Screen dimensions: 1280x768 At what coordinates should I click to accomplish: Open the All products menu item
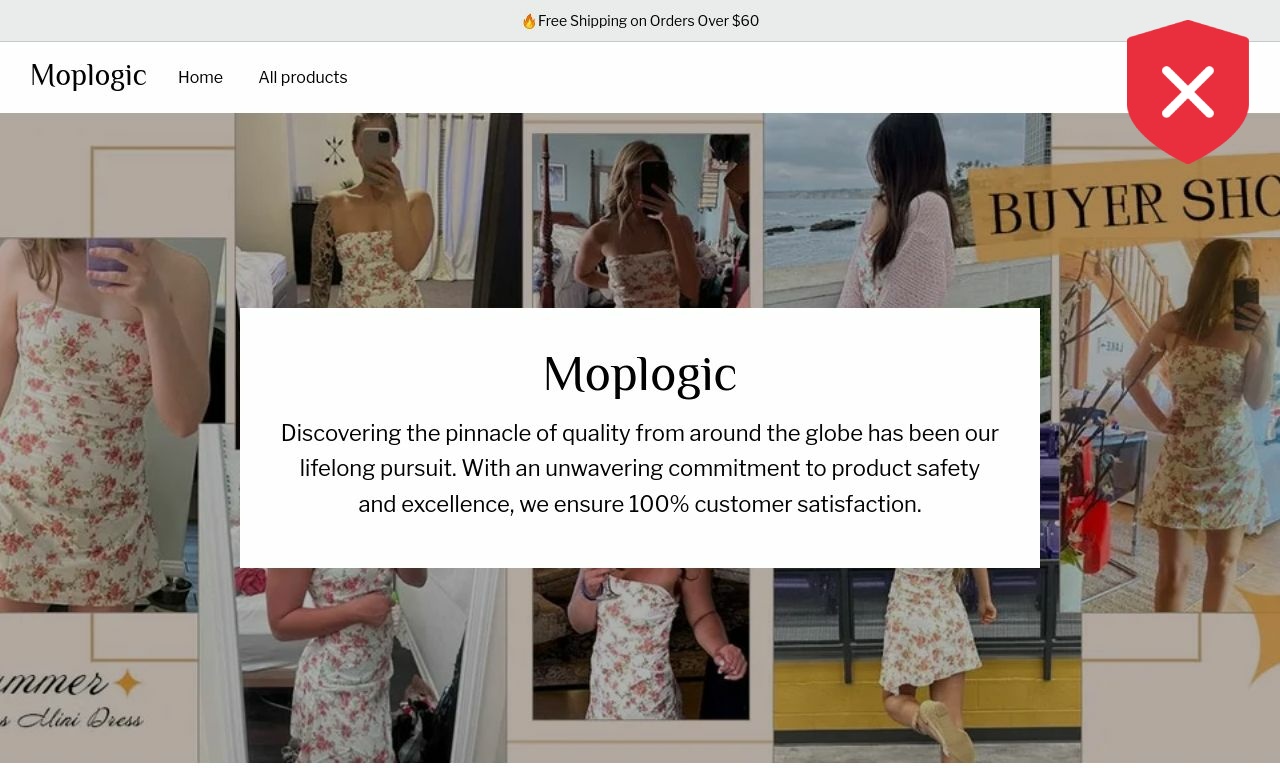tap(303, 77)
